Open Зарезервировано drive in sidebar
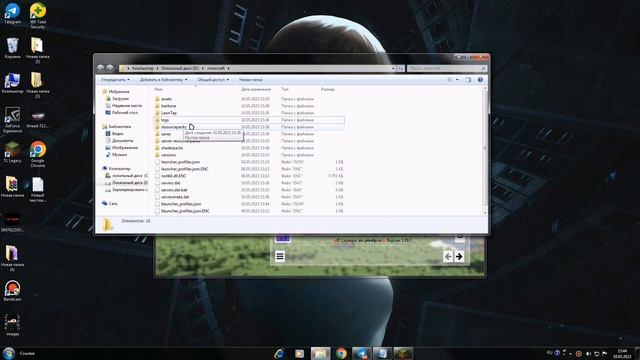The width and height of the screenshot is (640, 360). pos(126,190)
